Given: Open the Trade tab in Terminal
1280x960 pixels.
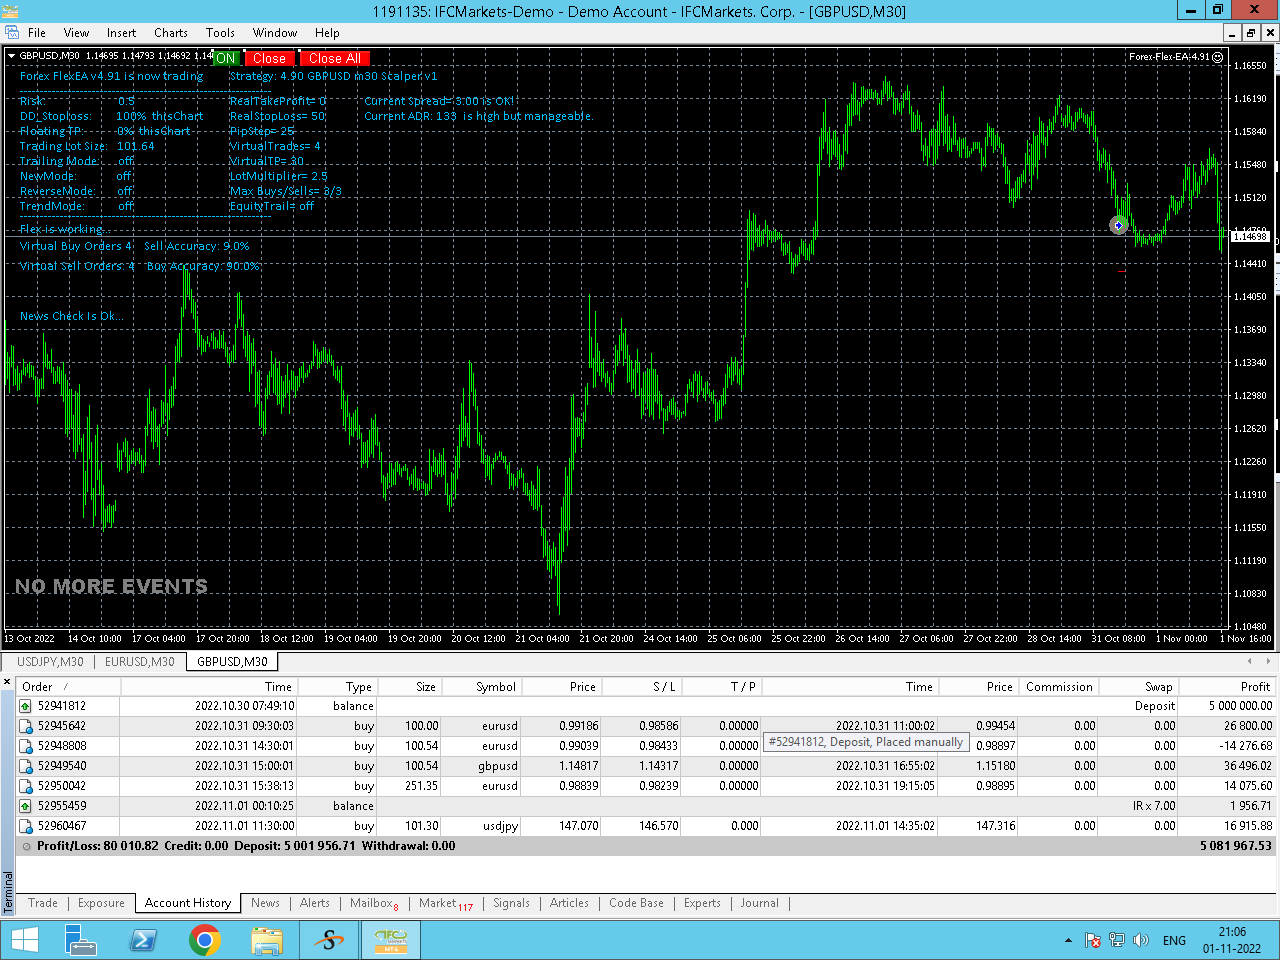Looking at the screenshot, I should click(43, 903).
